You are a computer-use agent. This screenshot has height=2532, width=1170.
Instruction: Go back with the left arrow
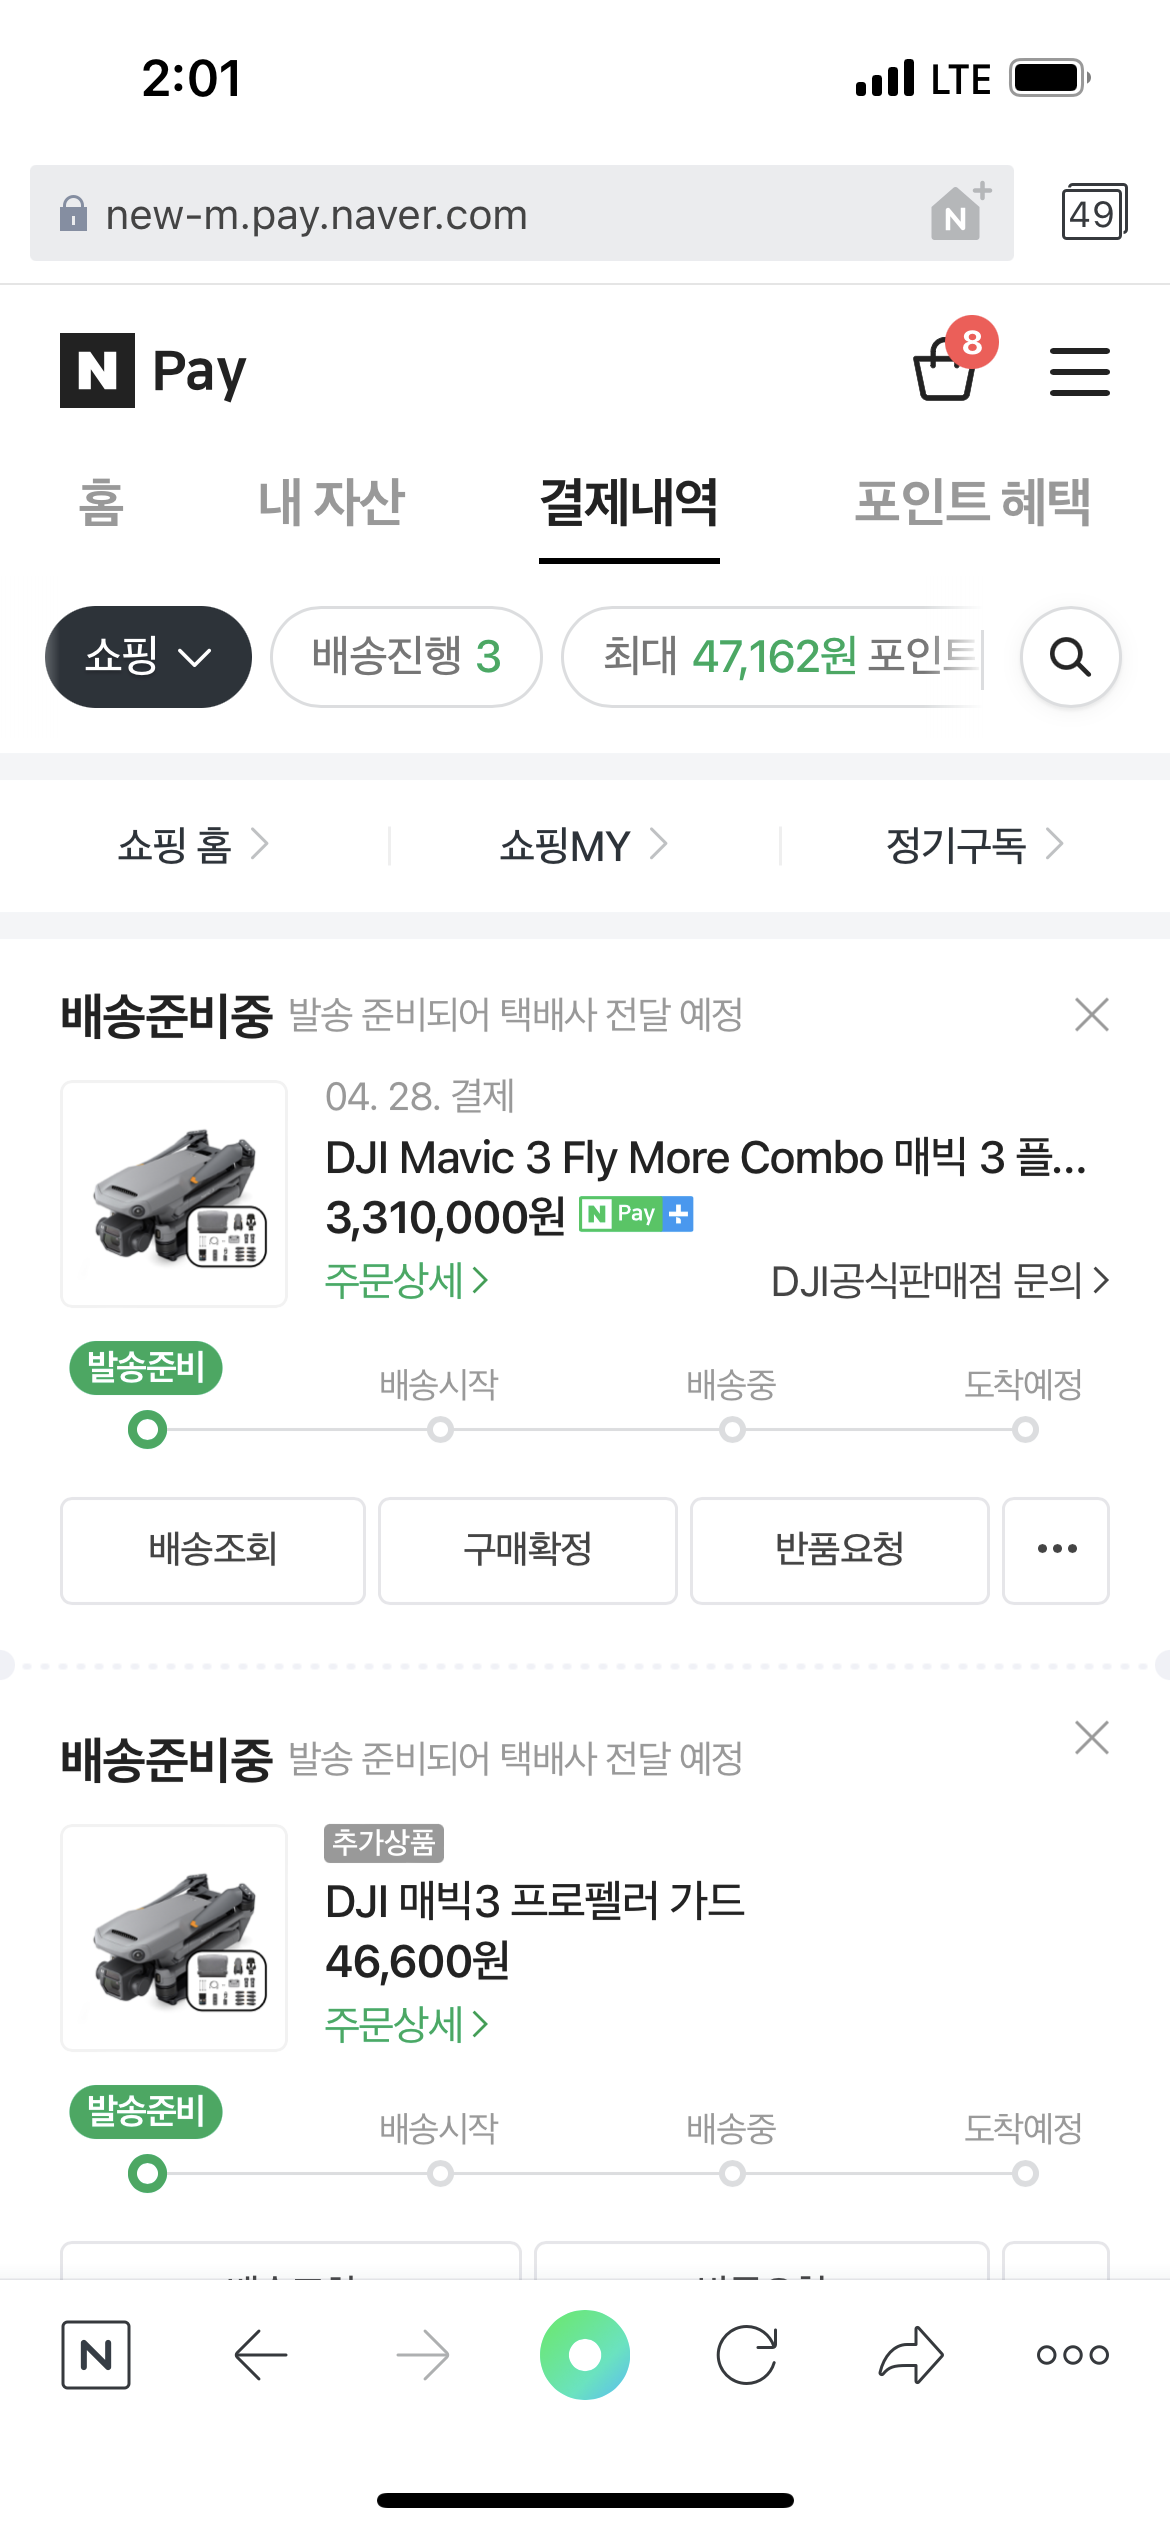pyautogui.click(x=261, y=2355)
